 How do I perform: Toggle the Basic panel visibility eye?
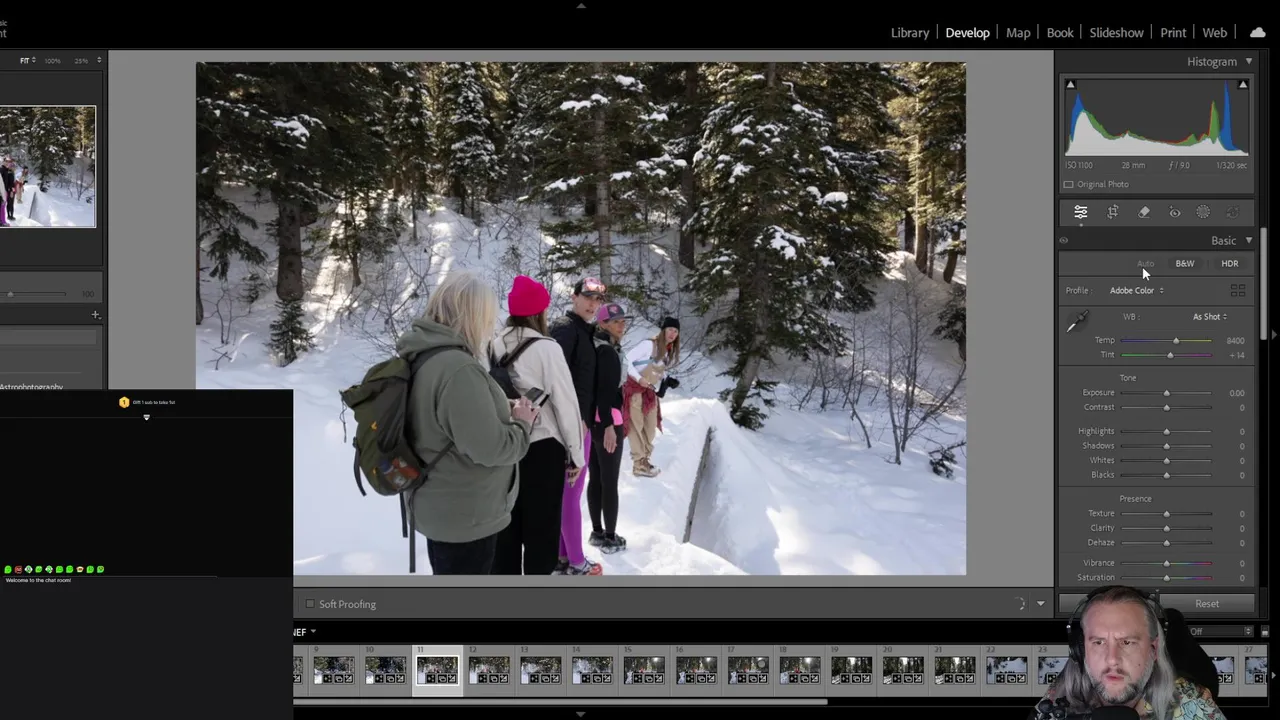(x=1064, y=240)
